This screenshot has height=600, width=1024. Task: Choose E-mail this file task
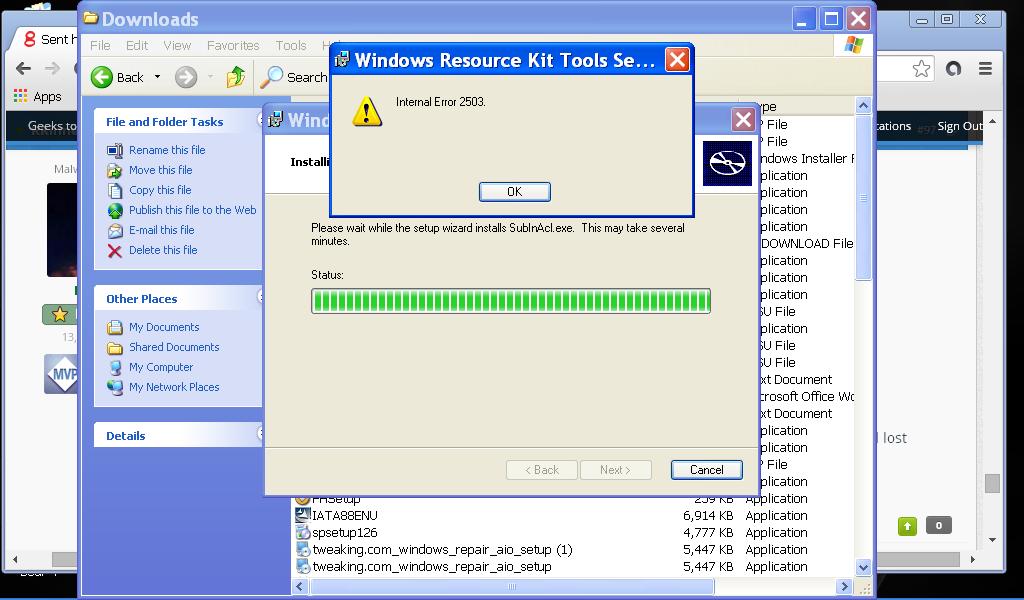tap(161, 230)
